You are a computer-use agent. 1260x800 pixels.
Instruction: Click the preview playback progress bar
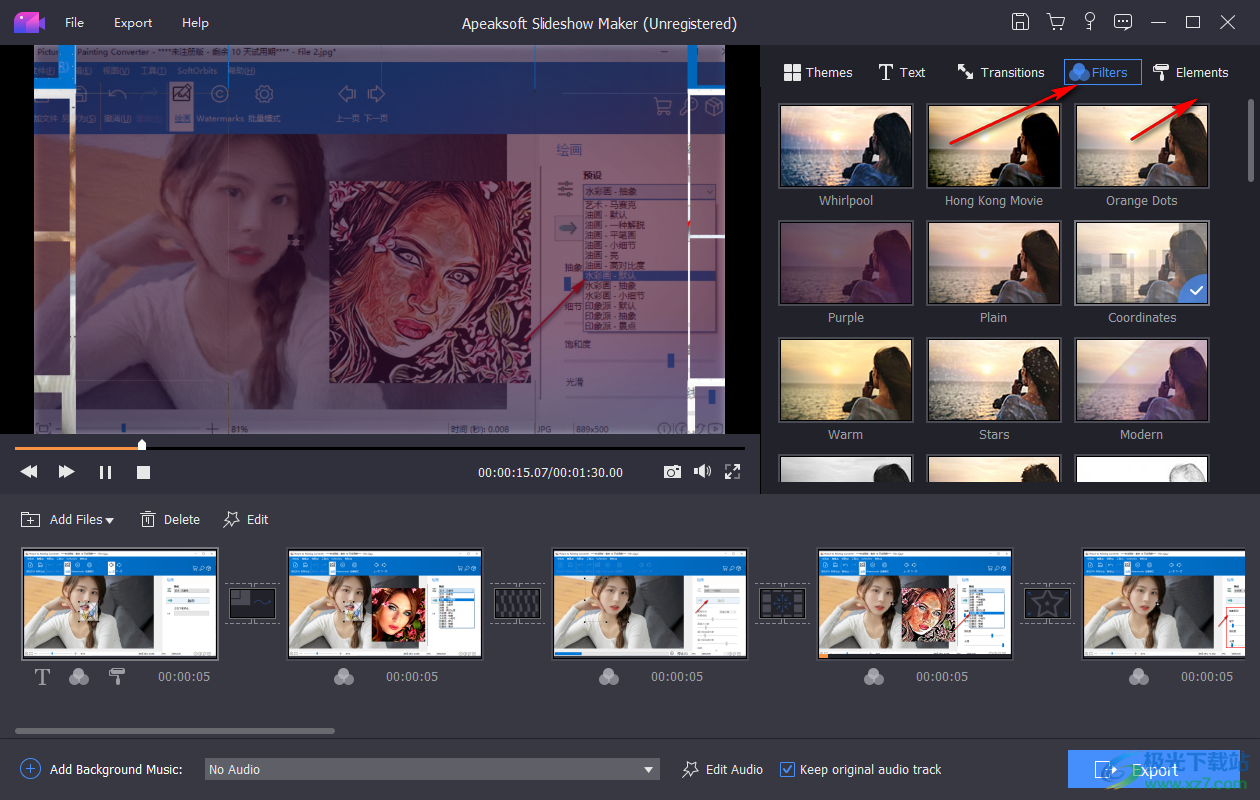click(x=380, y=447)
